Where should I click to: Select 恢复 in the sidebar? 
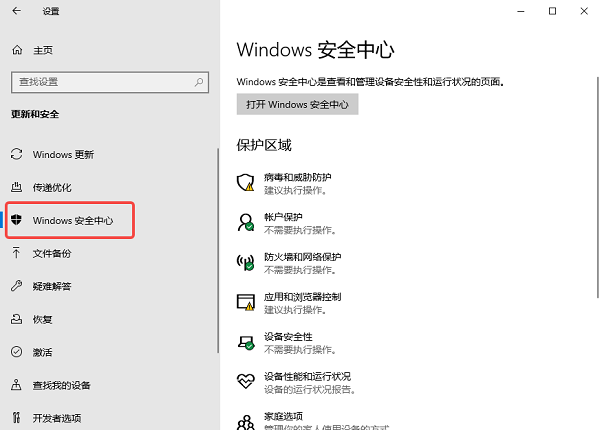[42, 319]
